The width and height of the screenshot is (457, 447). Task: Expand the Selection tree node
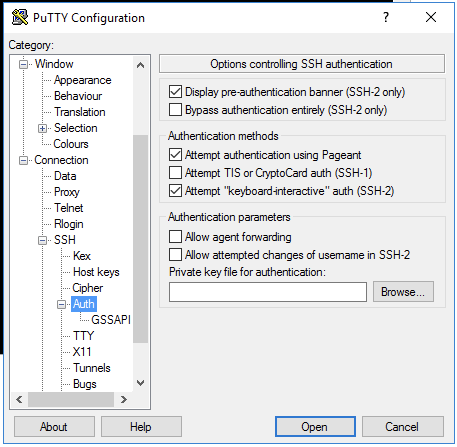coord(42,128)
